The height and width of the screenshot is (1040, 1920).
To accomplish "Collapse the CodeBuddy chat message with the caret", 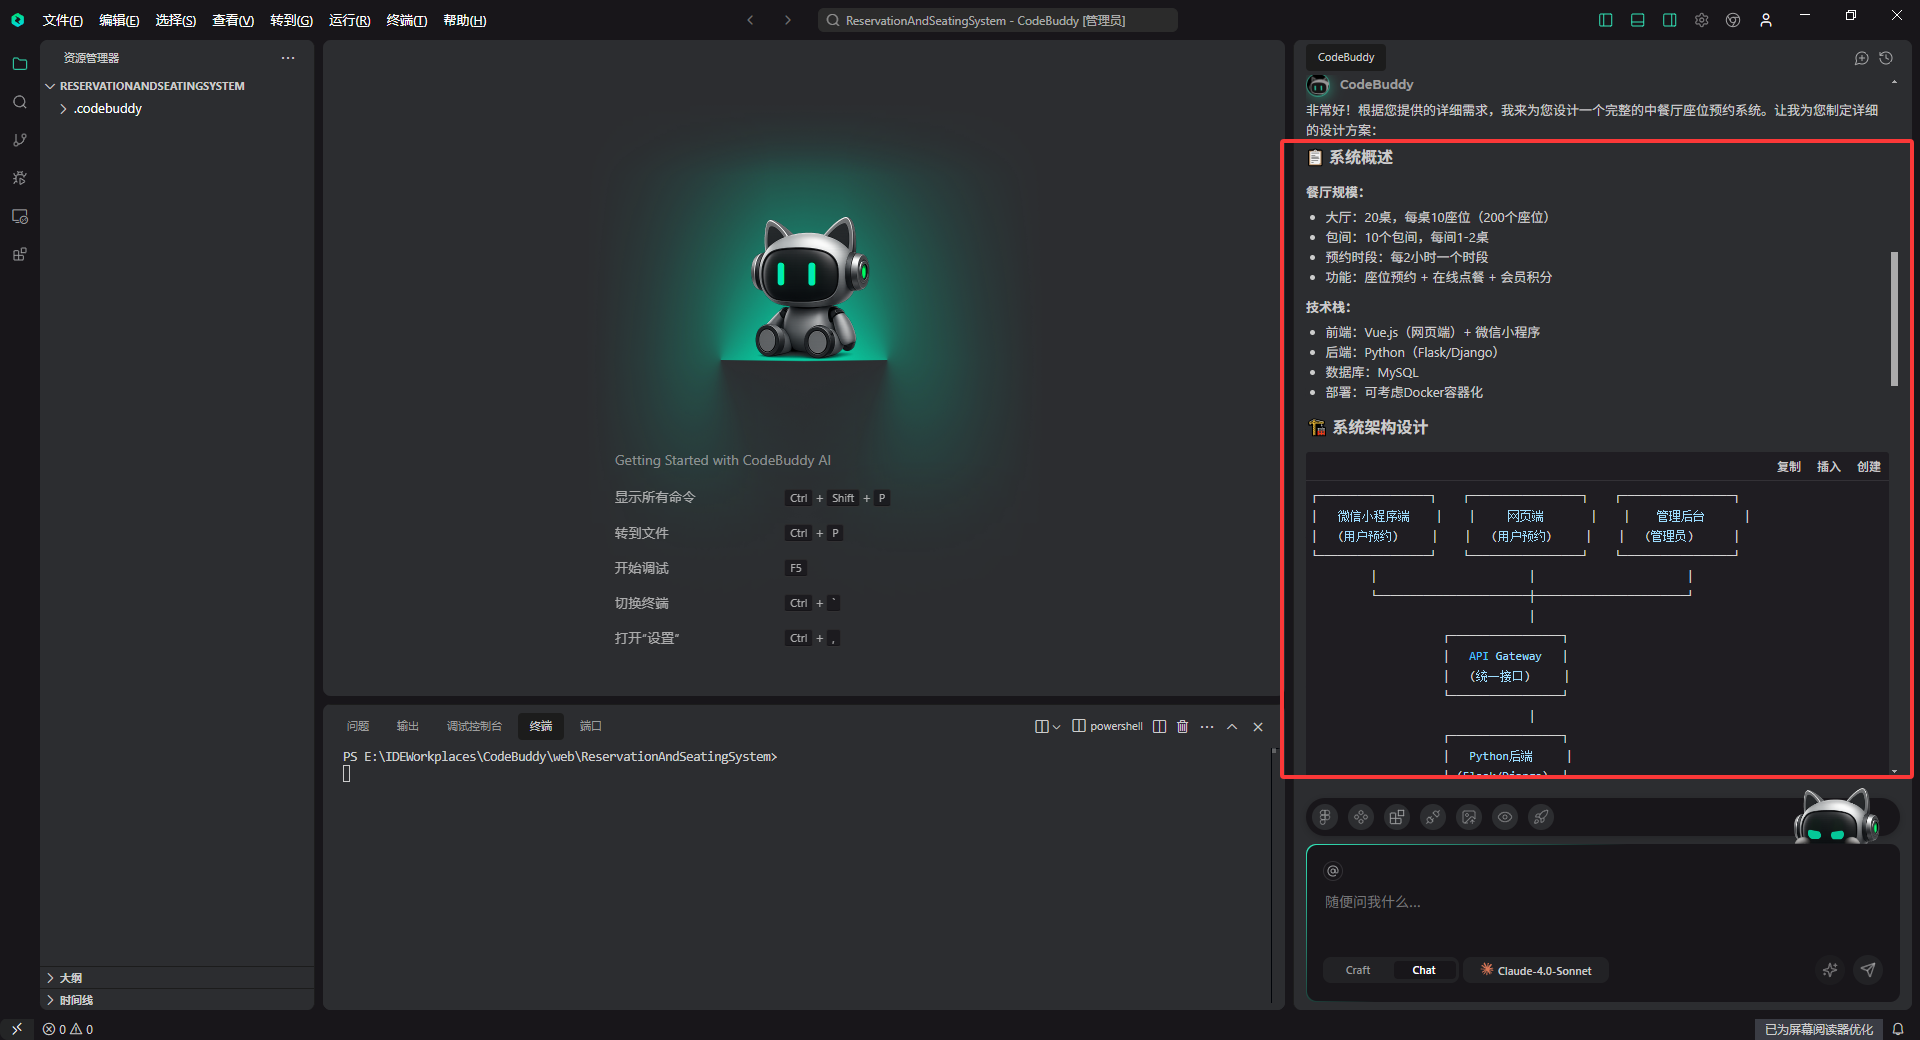I will [1894, 83].
